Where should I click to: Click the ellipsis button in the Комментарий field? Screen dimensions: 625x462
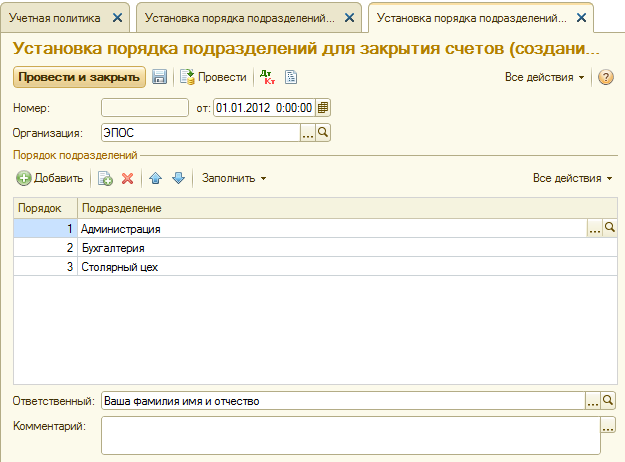[608, 425]
